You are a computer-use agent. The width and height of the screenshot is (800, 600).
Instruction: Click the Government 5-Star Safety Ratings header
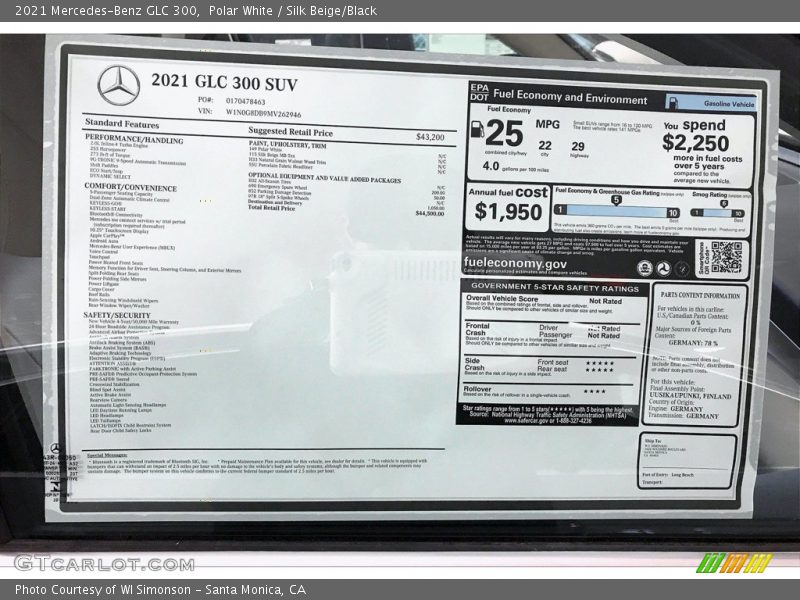(555, 287)
